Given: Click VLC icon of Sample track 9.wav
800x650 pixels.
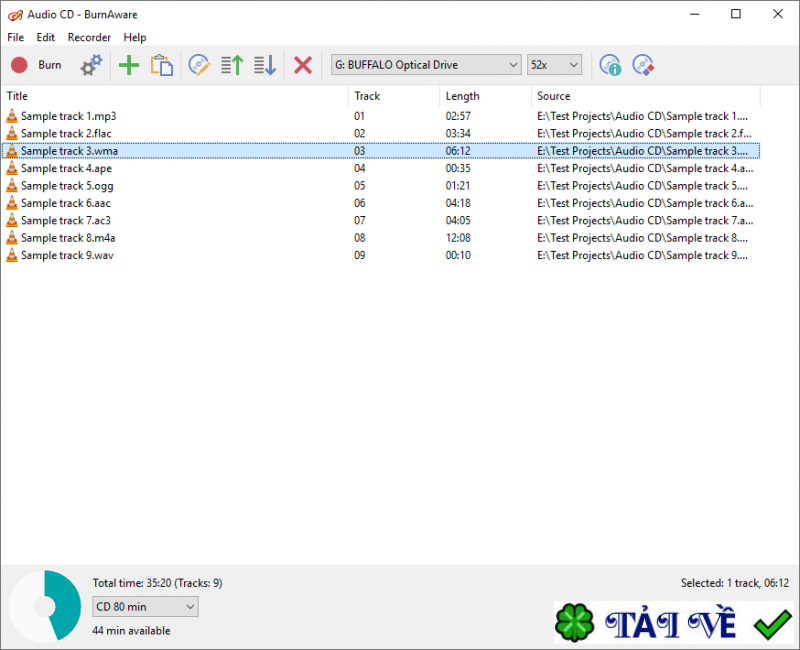Looking at the screenshot, I should coord(12,255).
